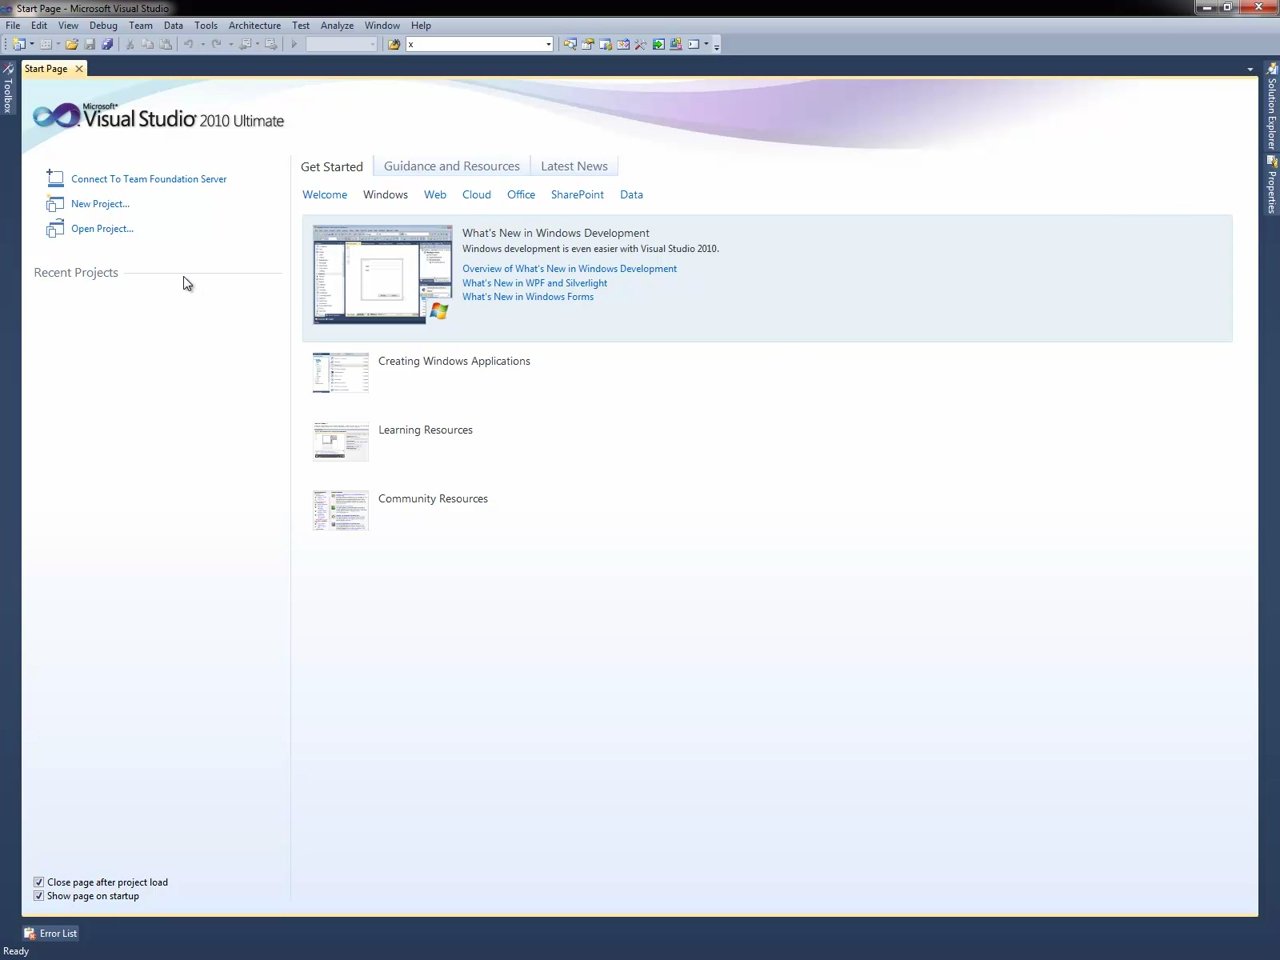
Task: Switch to Latest News tab
Action: click(574, 166)
